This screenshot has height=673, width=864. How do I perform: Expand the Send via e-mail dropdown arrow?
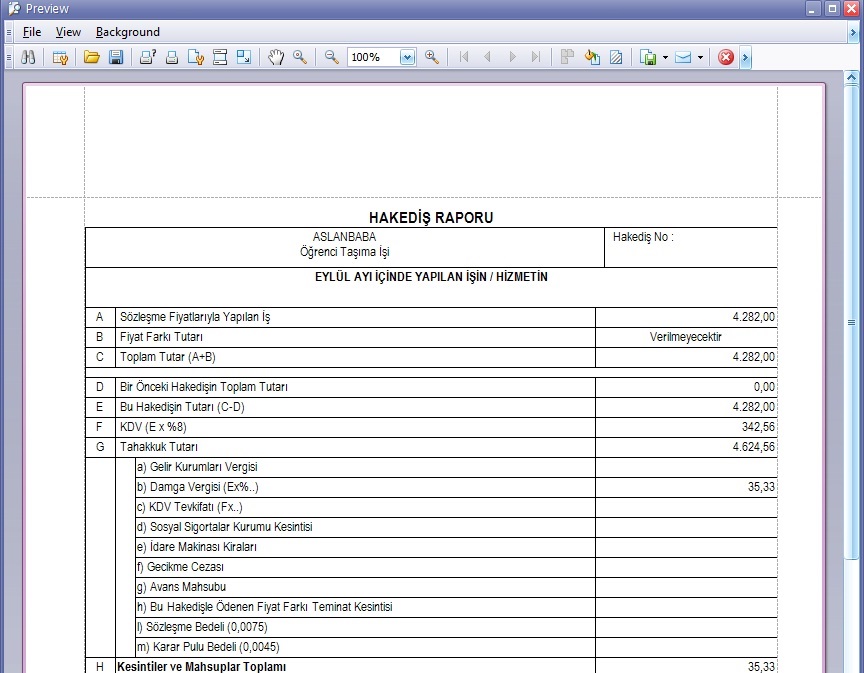[700, 57]
